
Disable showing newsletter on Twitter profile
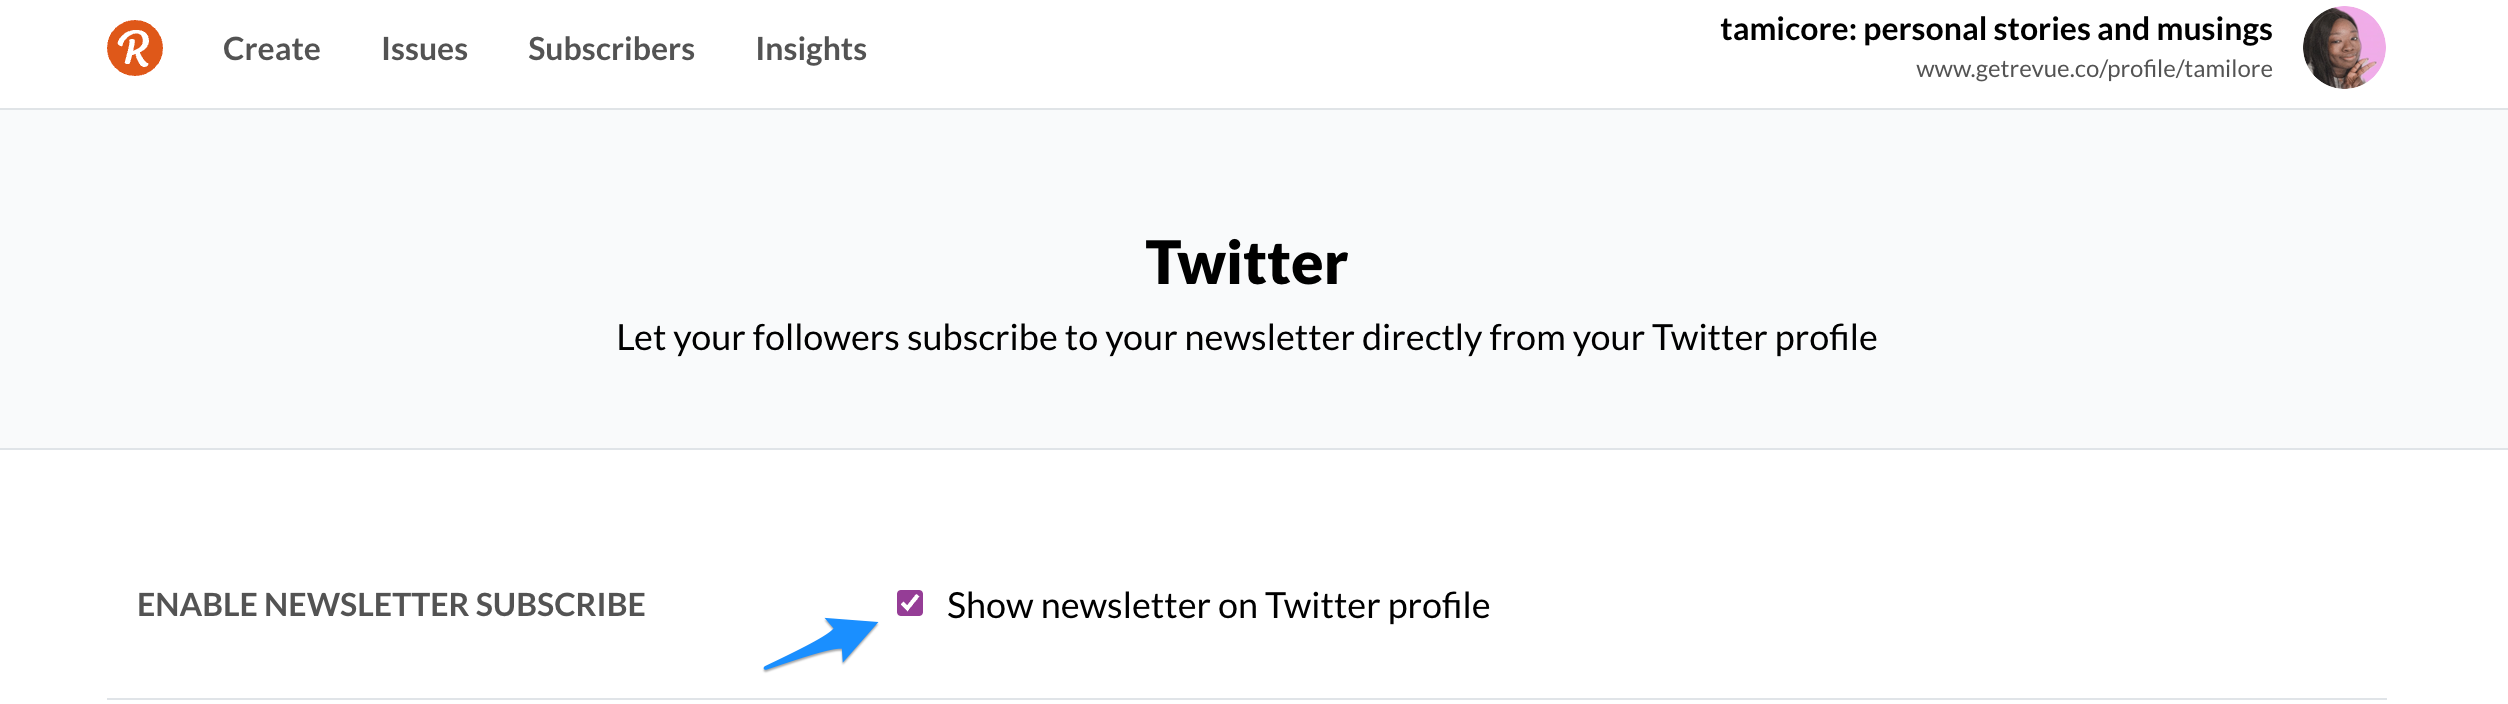point(911,603)
